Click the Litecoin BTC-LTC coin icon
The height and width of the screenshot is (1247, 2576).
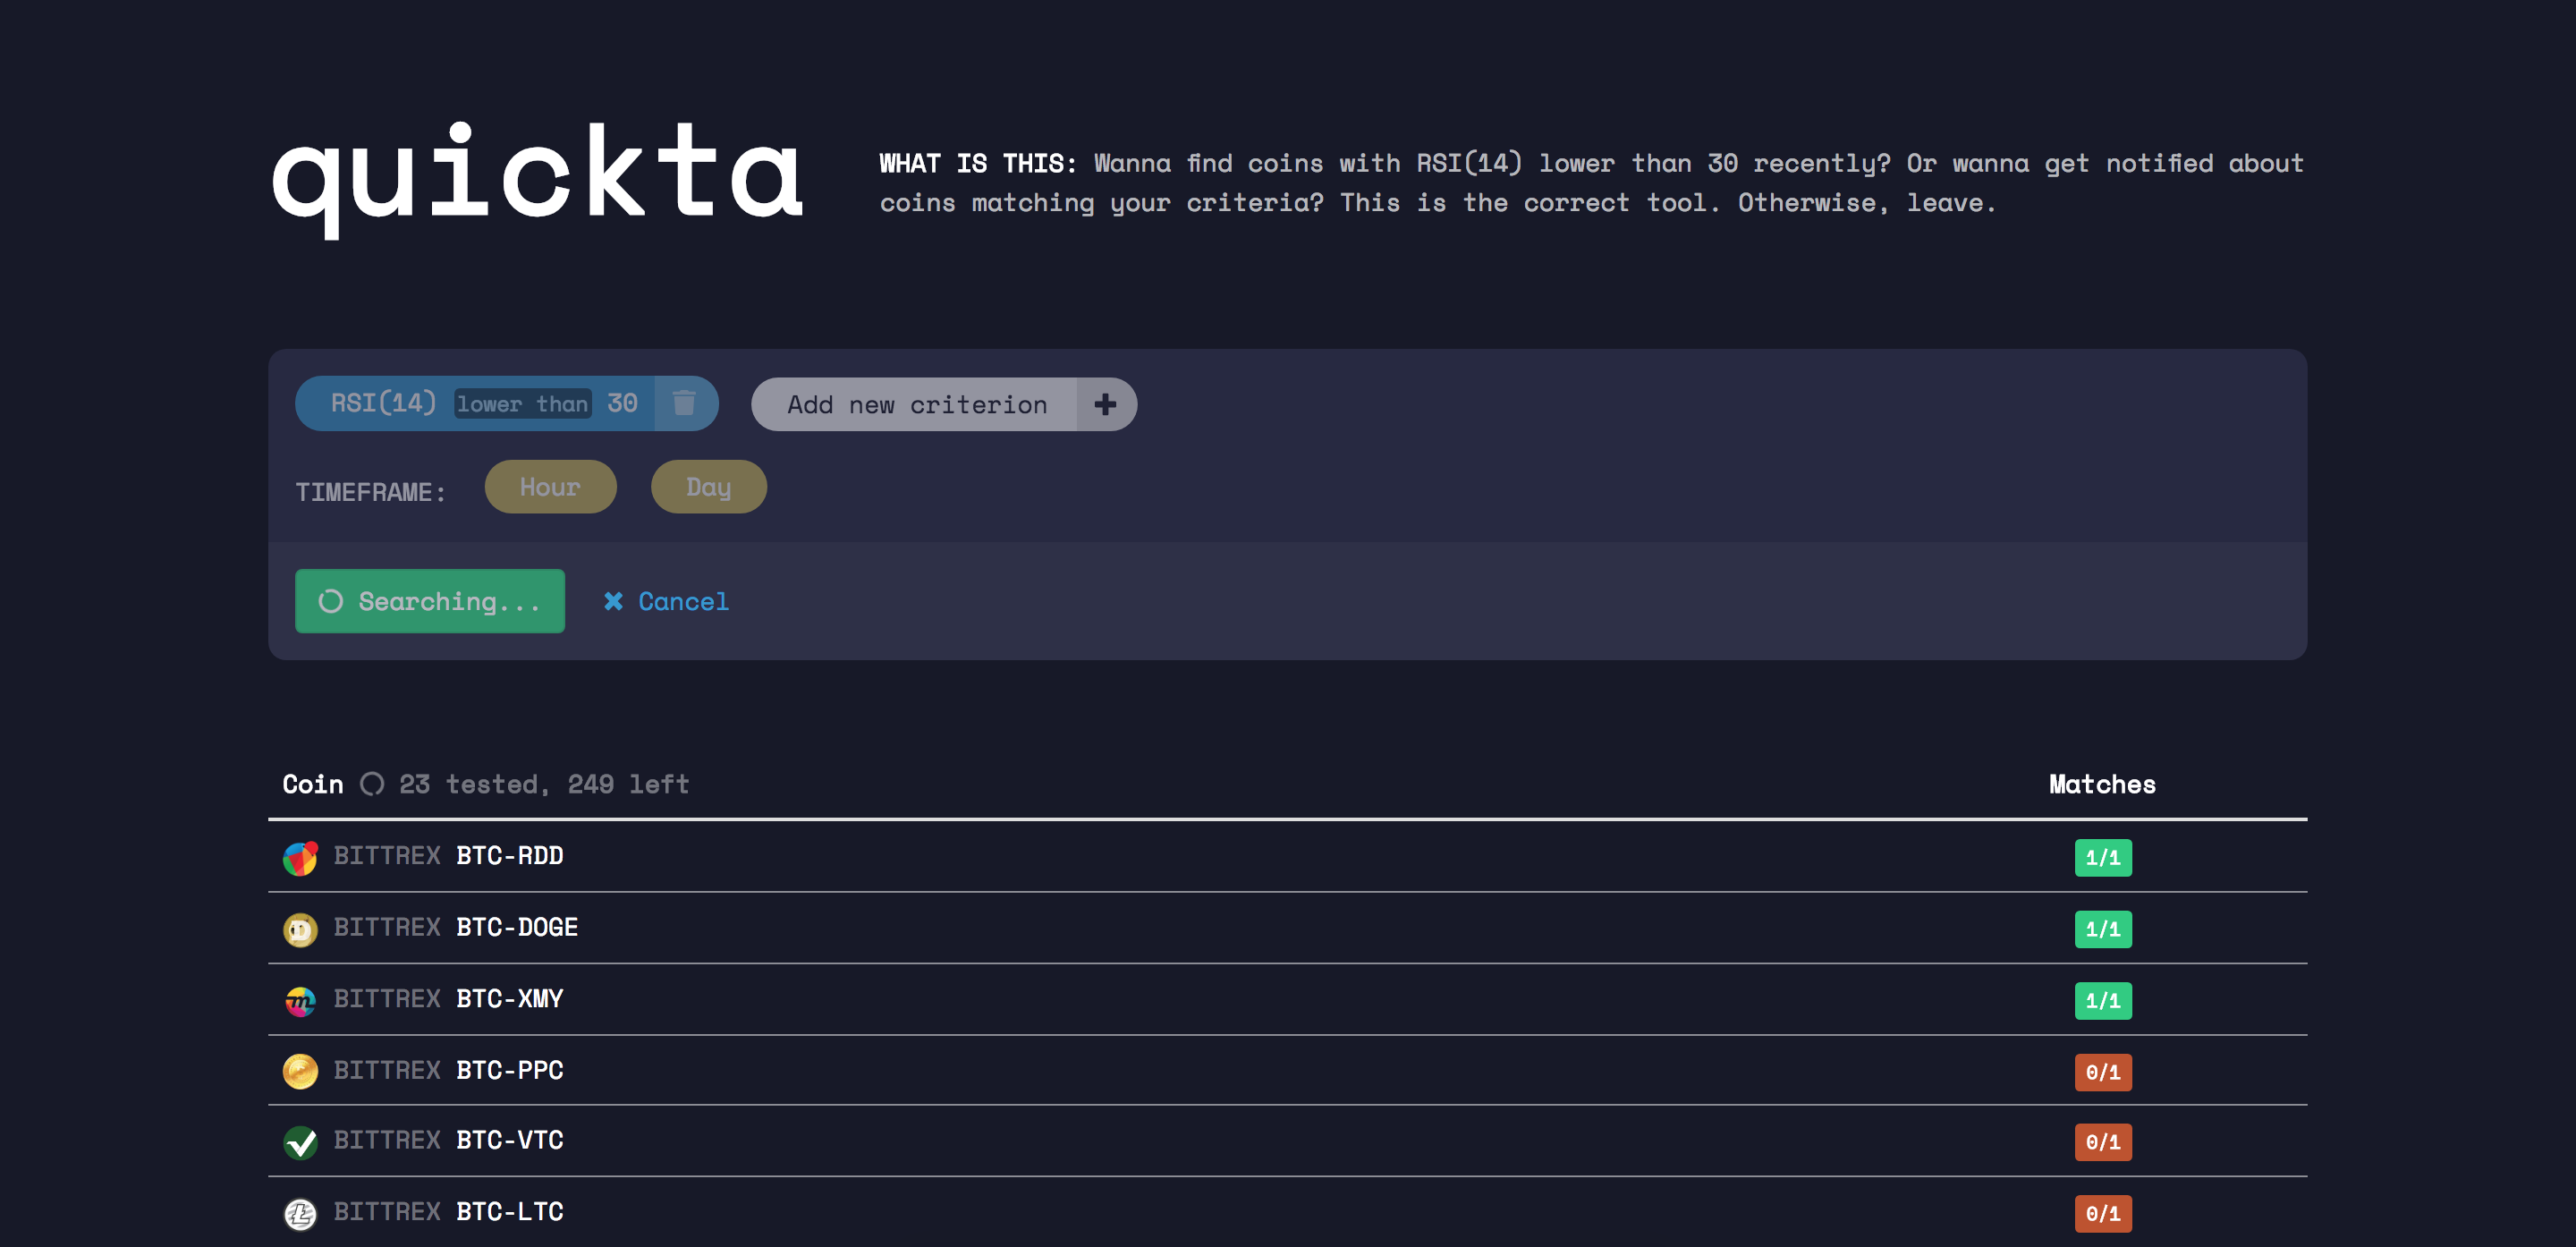(300, 1213)
